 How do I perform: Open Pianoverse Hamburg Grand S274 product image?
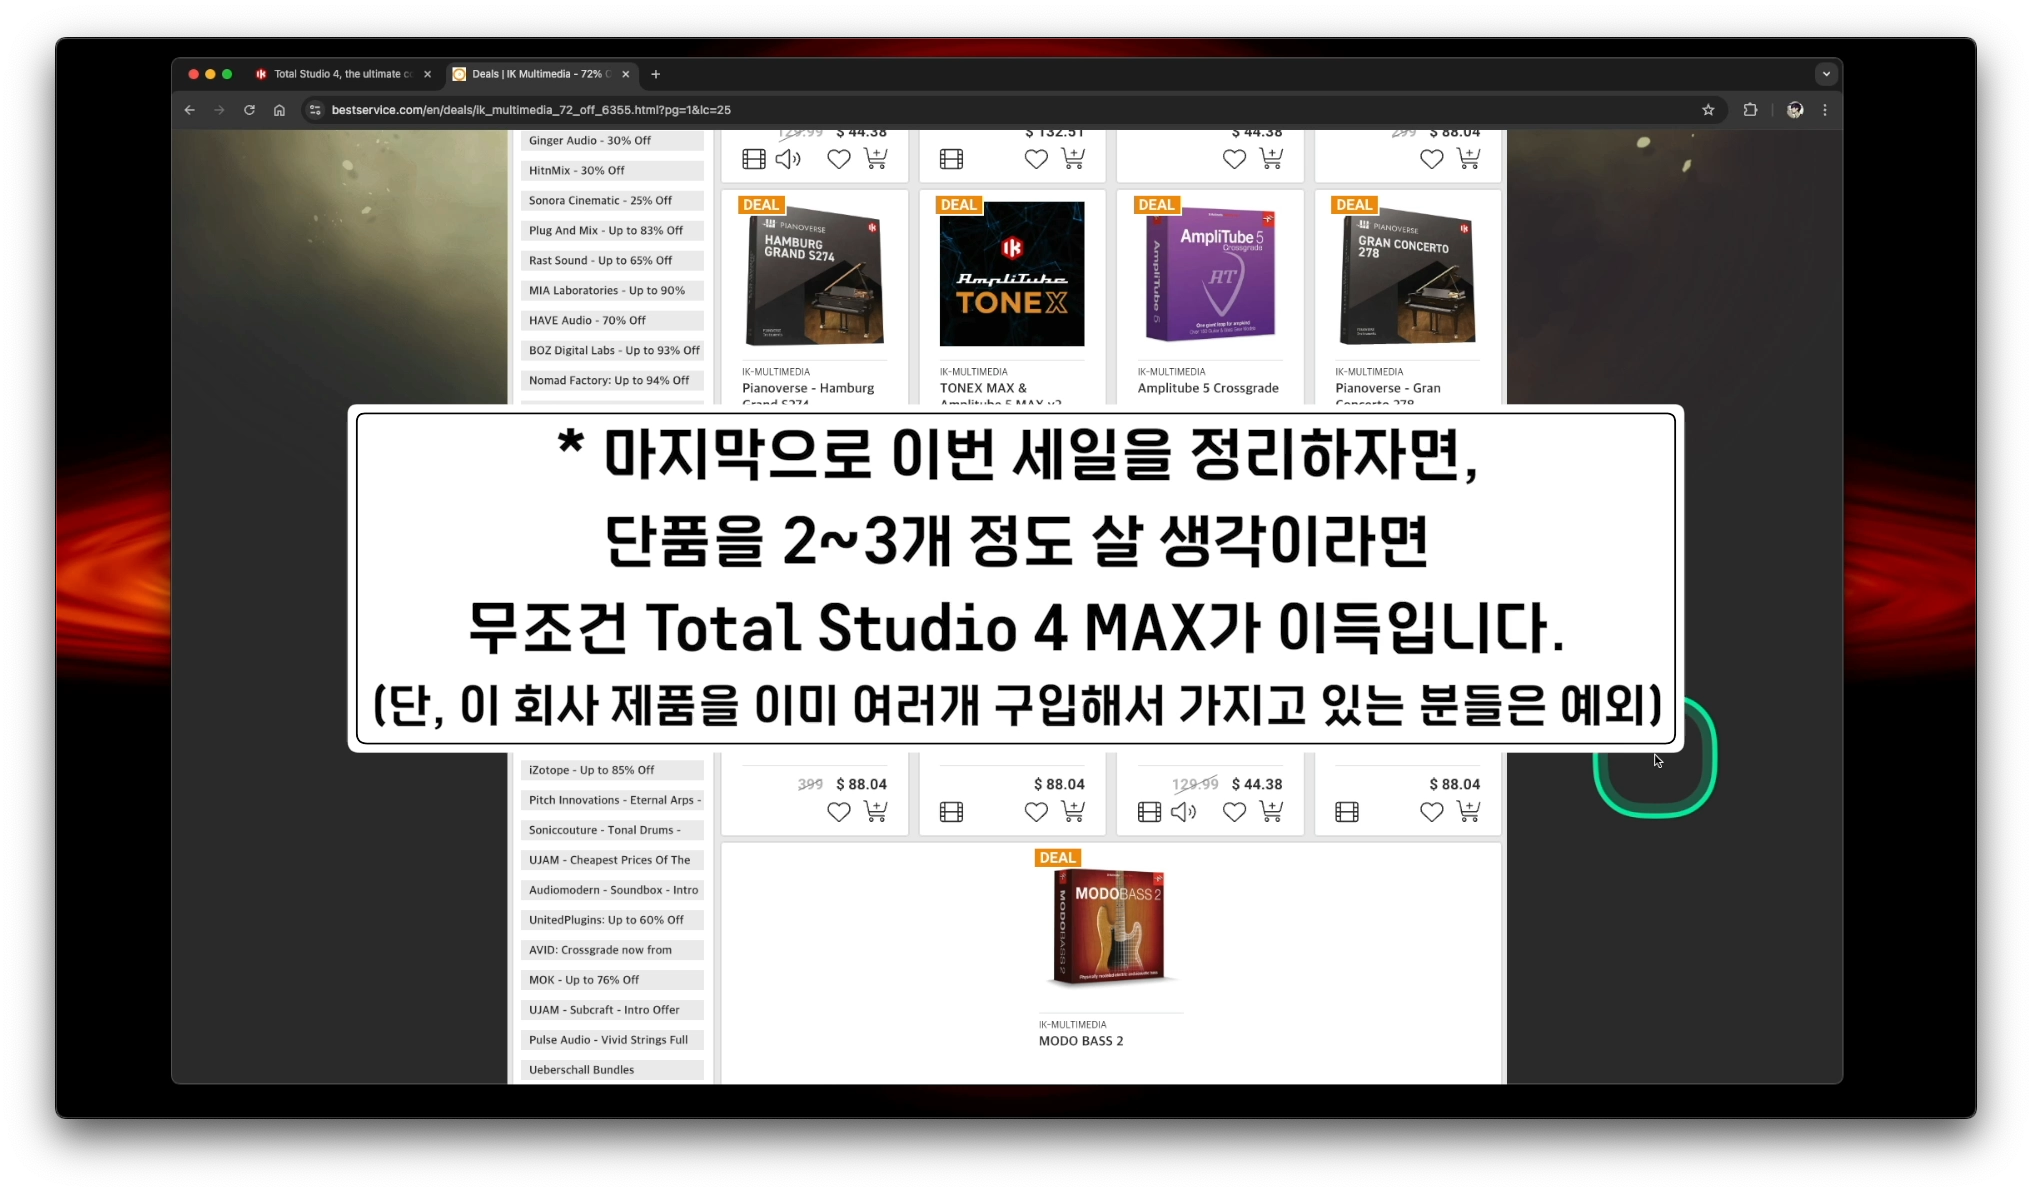coord(814,275)
